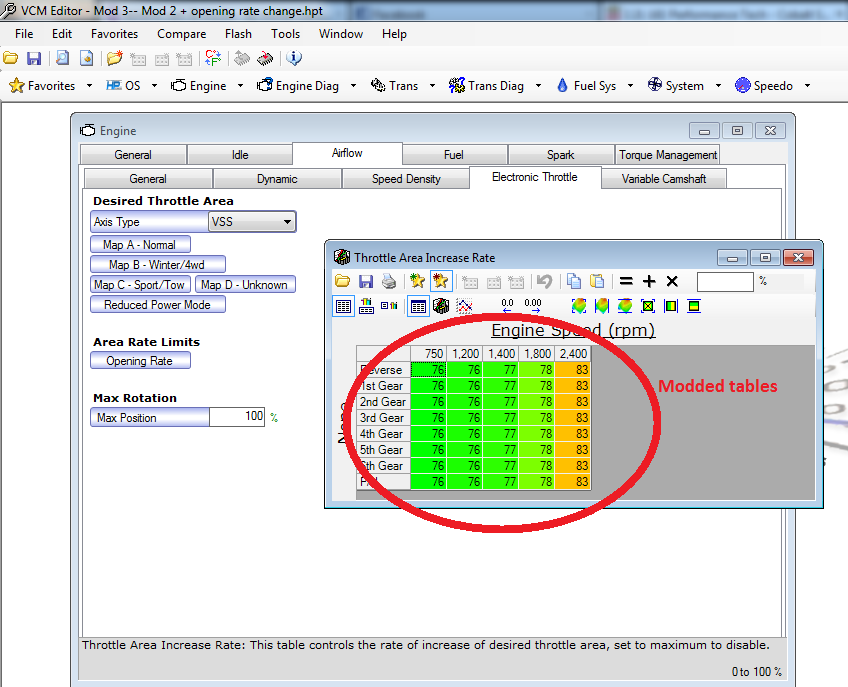The height and width of the screenshot is (687, 848).
Task: Expand the Trans Diag dropdown arrow
Action: tap(538, 85)
